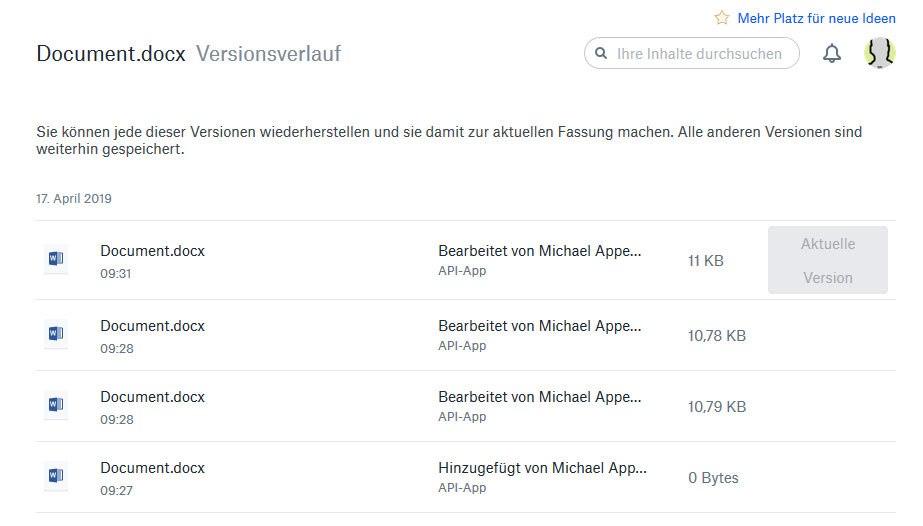Screen dimensions: 923x526
Task: Click the '17. April 2019' date header
Action: tap(74, 199)
